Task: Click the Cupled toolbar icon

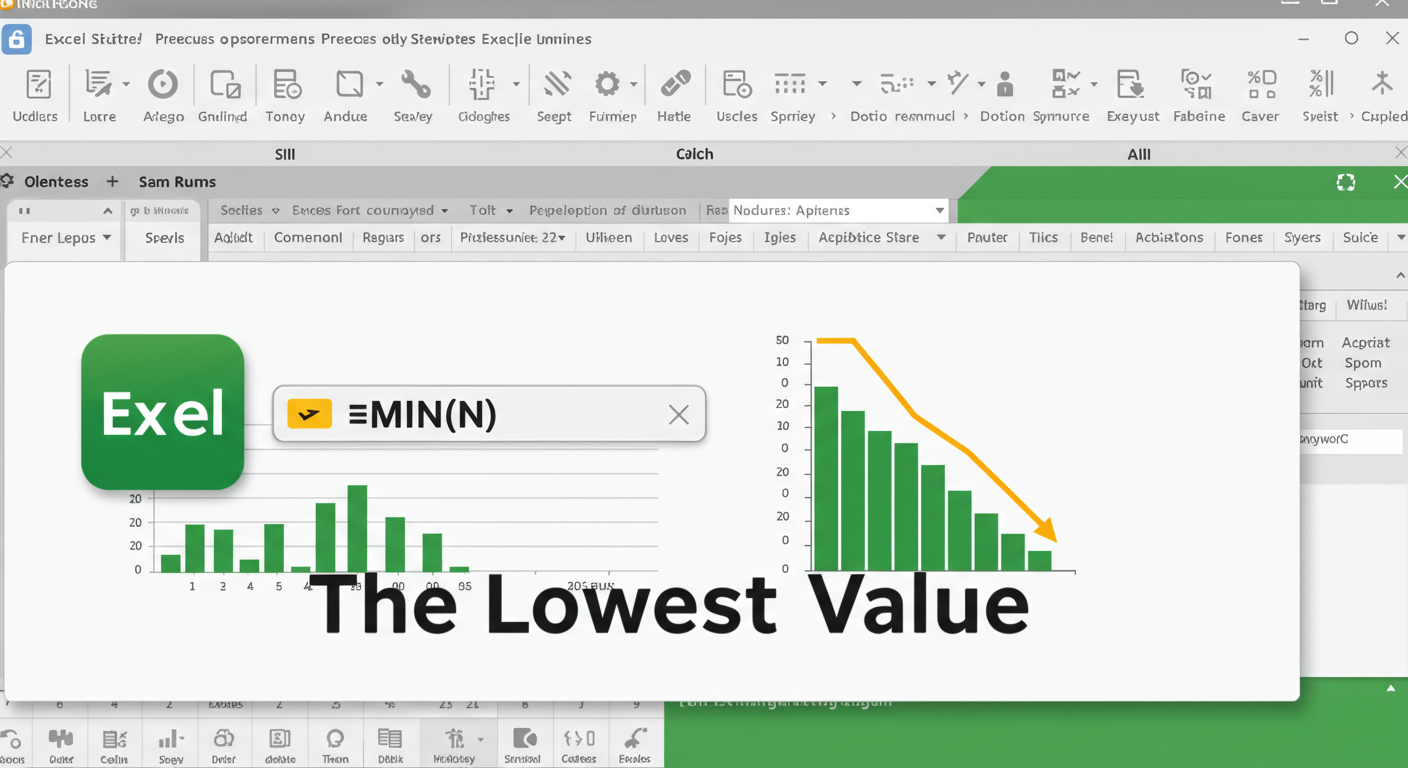Action: (x=1383, y=84)
